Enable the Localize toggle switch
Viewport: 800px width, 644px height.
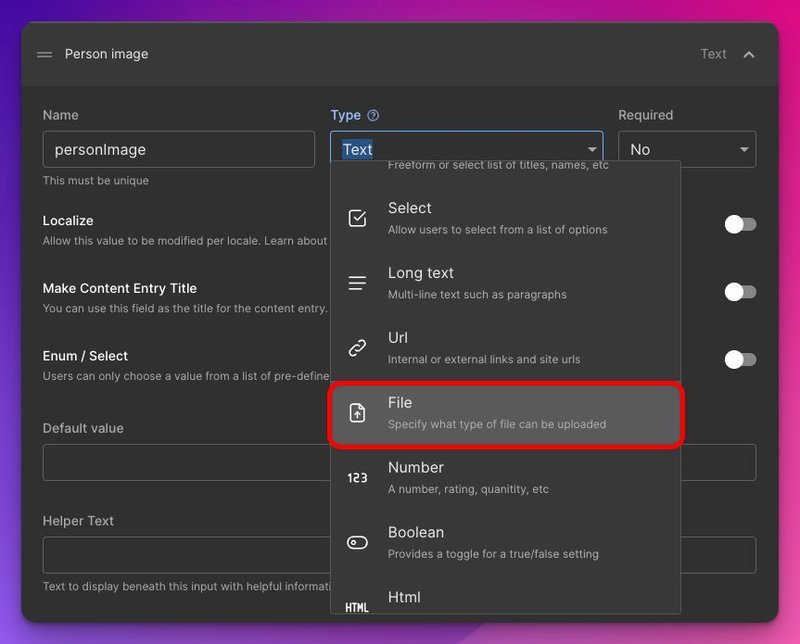pyautogui.click(x=740, y=224)
